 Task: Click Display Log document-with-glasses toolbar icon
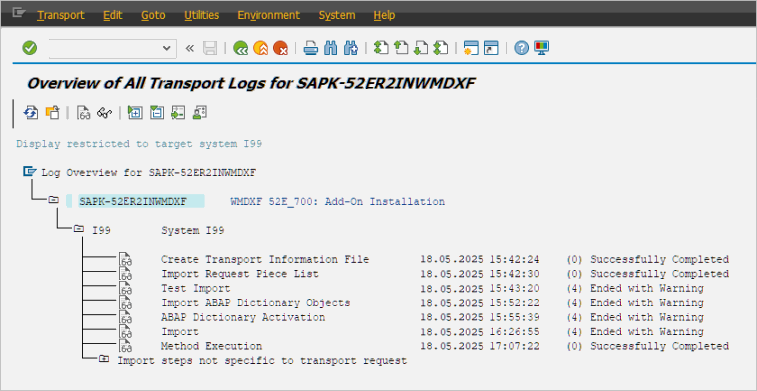(84, 113)
